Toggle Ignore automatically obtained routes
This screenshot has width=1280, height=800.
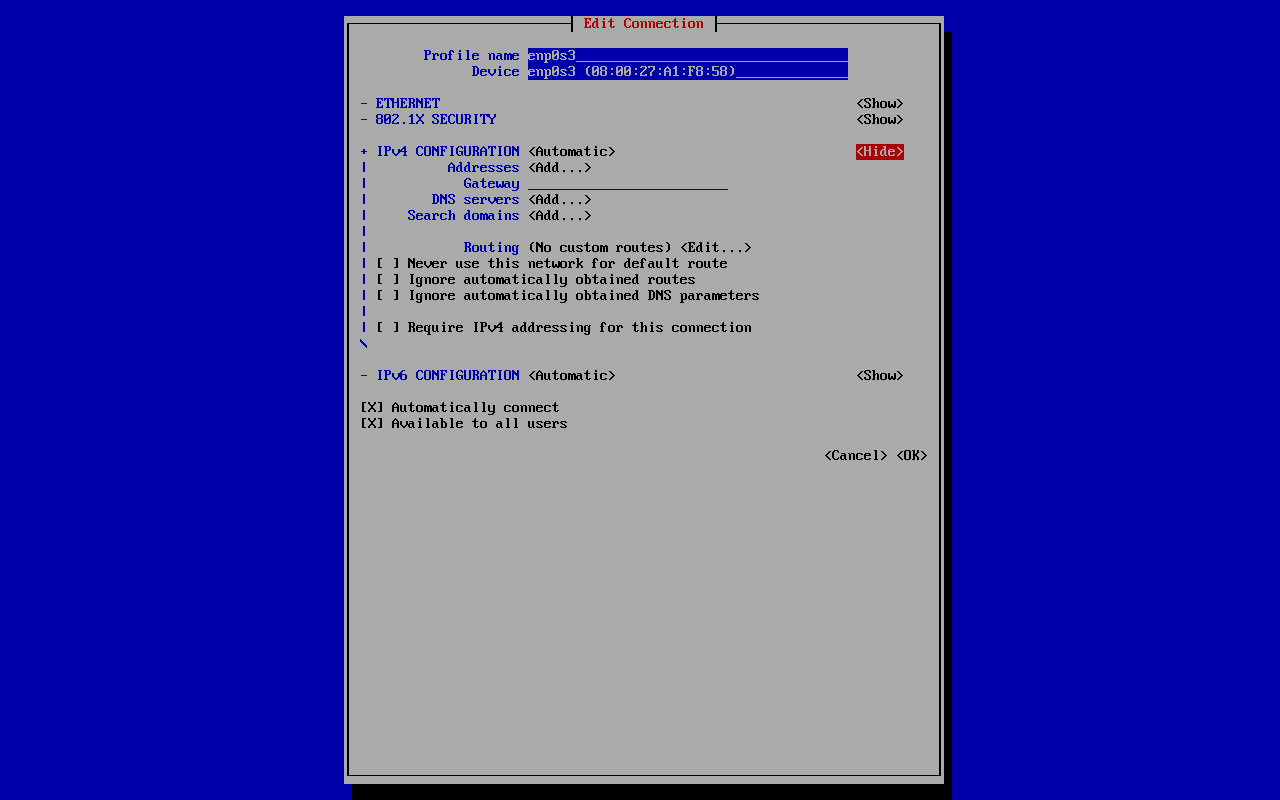[388, 280]
